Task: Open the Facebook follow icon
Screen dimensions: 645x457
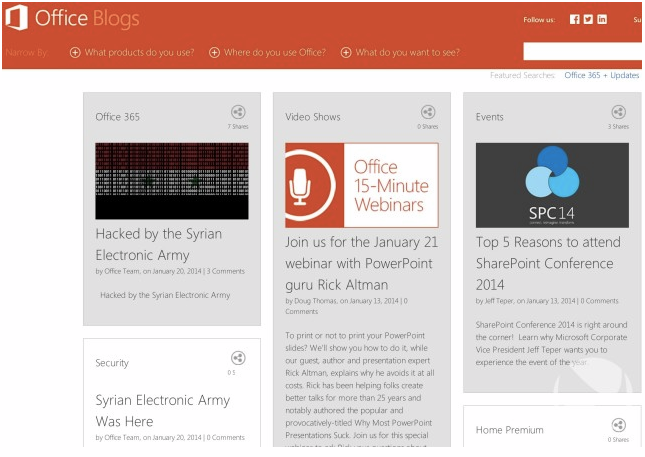Action: point(575,19)
